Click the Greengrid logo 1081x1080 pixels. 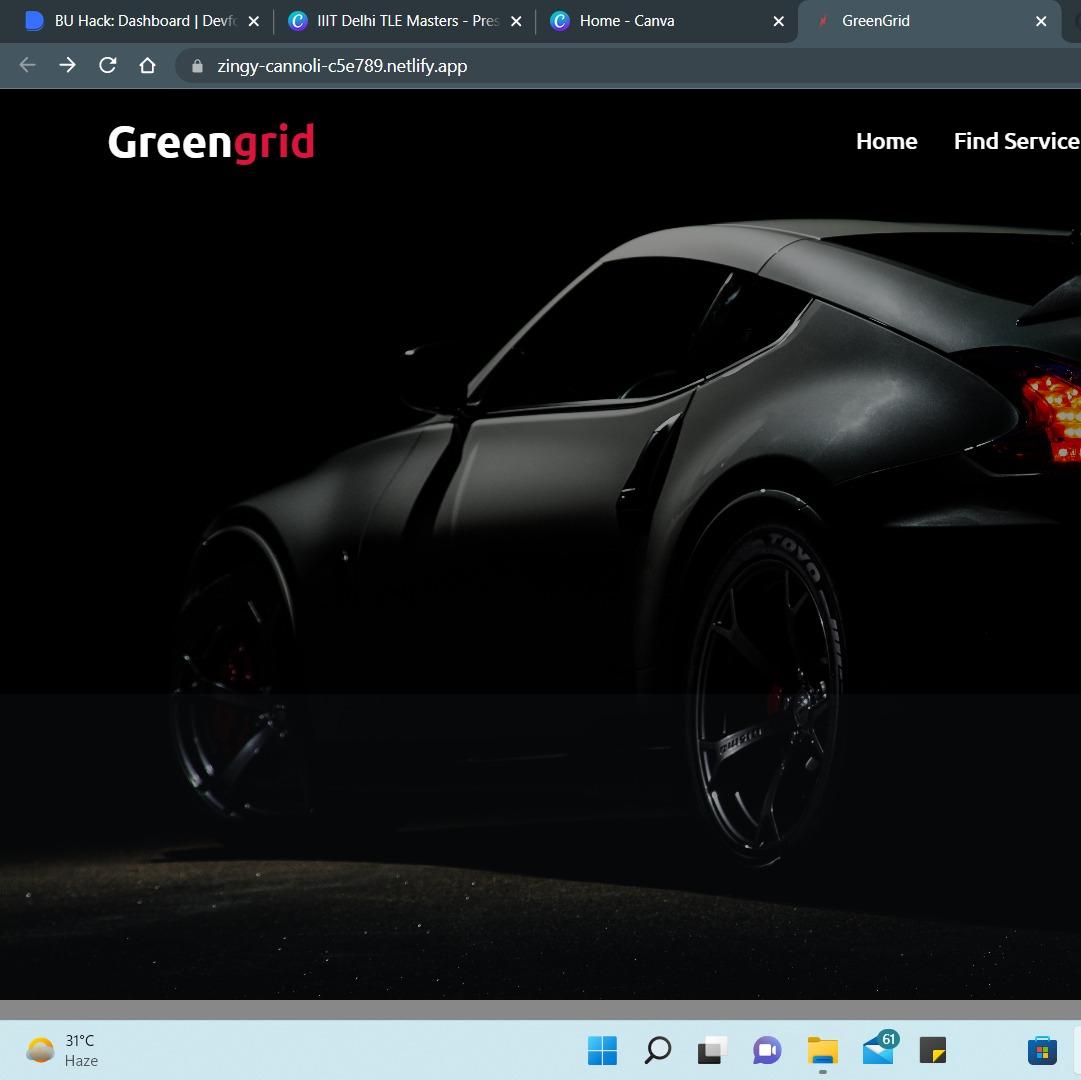(211, 143)
